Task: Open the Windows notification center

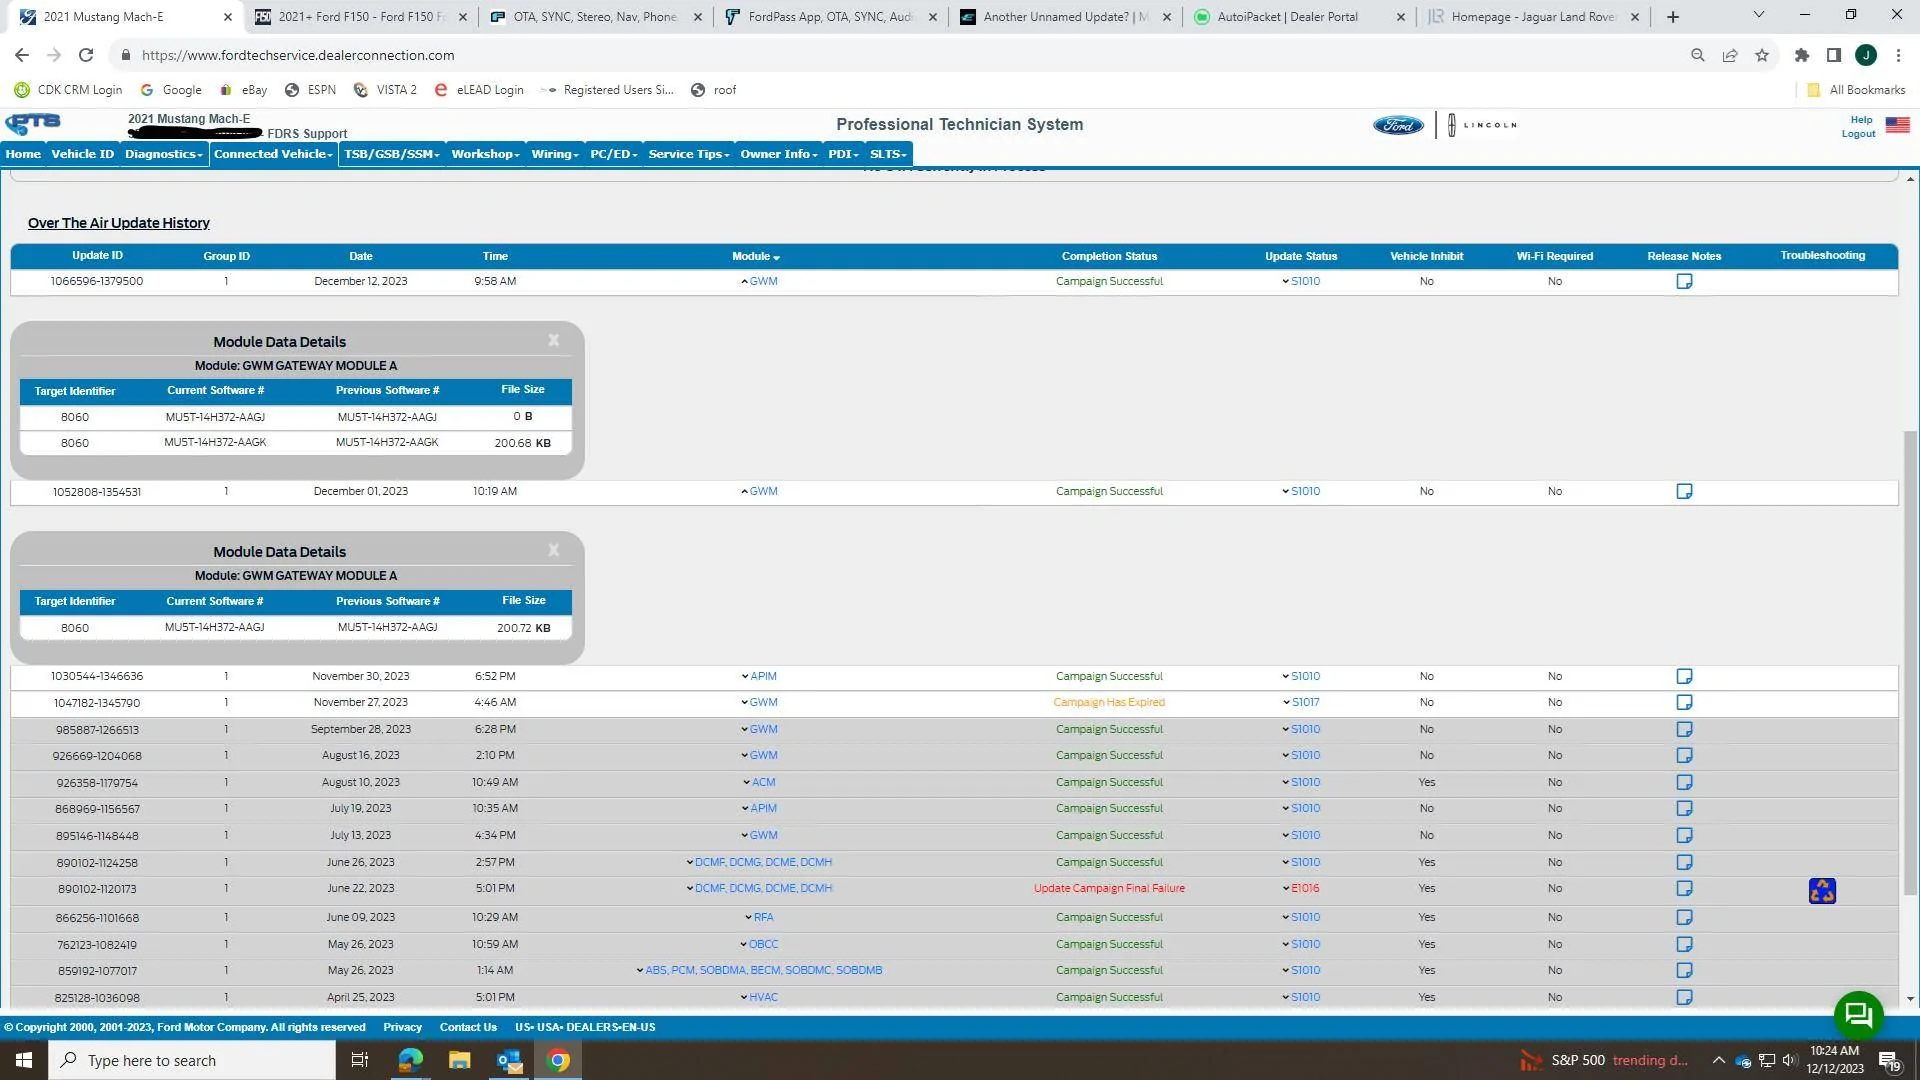Action: (x=1889, y=1060)
